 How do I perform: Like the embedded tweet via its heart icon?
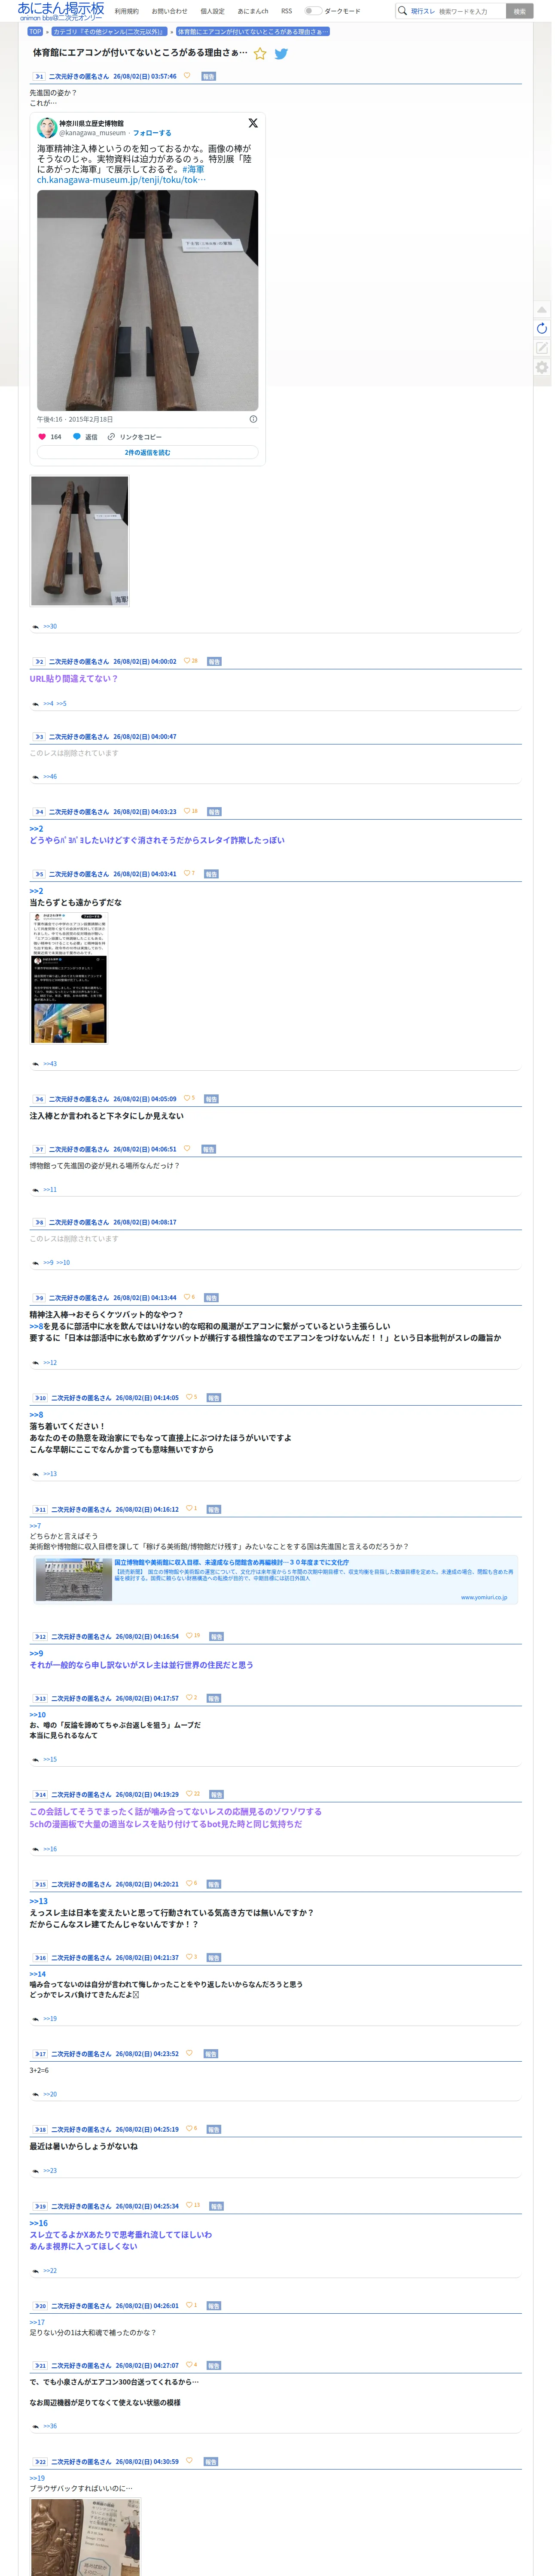[x=42, y=437]
